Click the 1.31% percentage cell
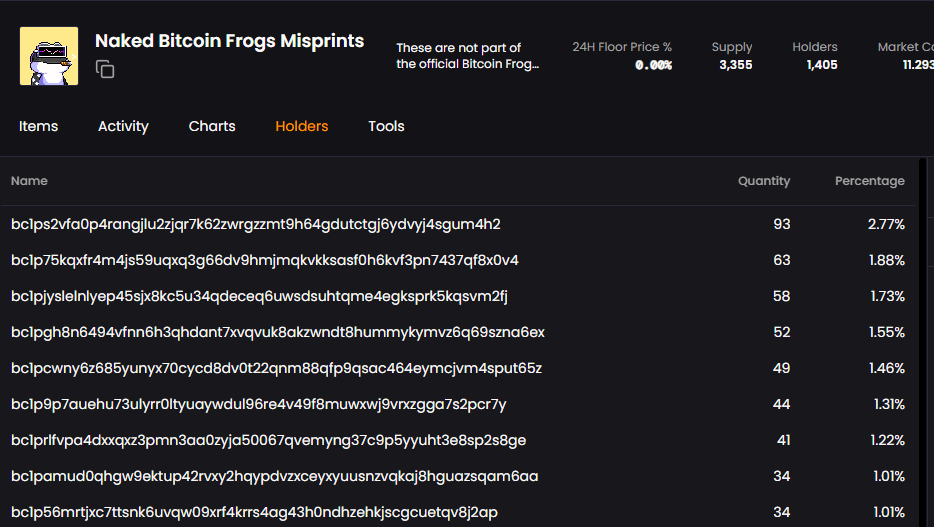Viewport: 934px width, 527px height. point(889,404)
